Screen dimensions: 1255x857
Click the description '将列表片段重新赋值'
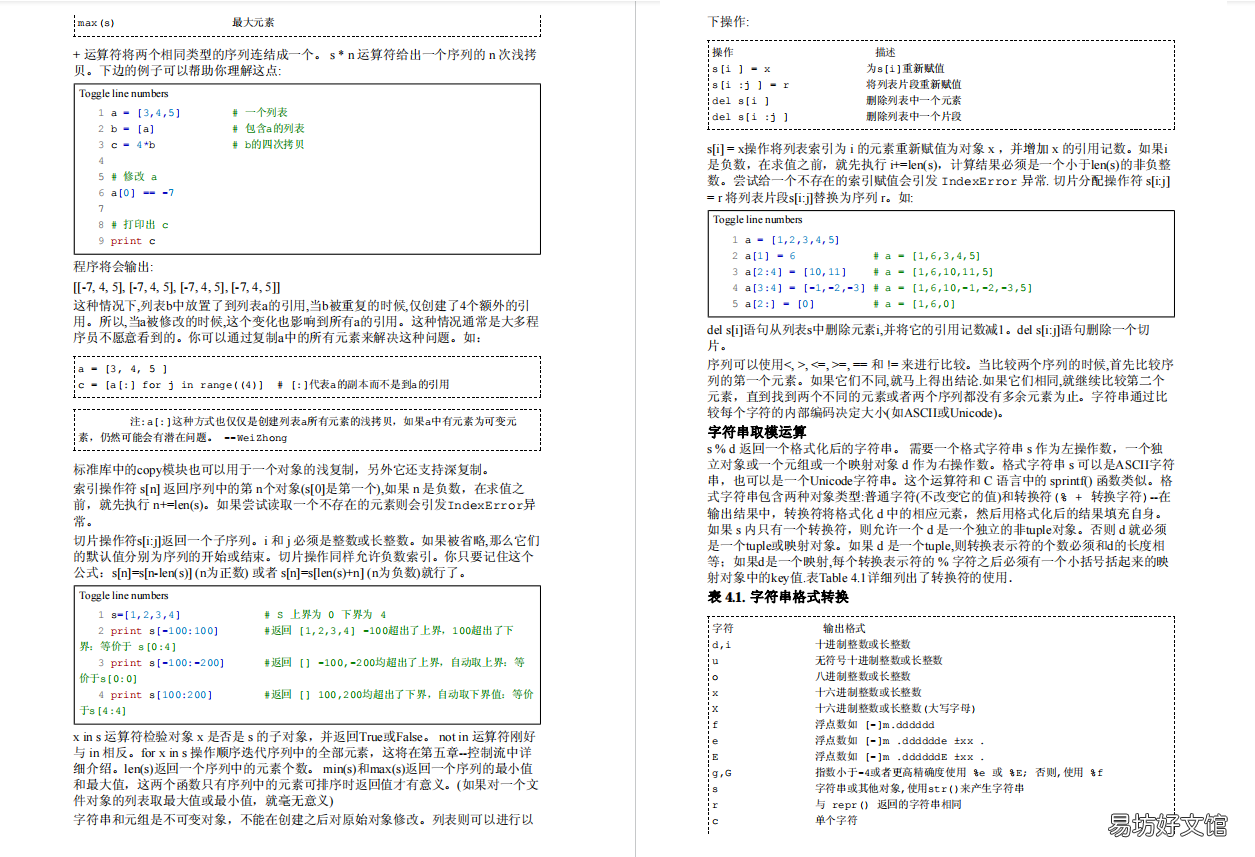point(914,85)
